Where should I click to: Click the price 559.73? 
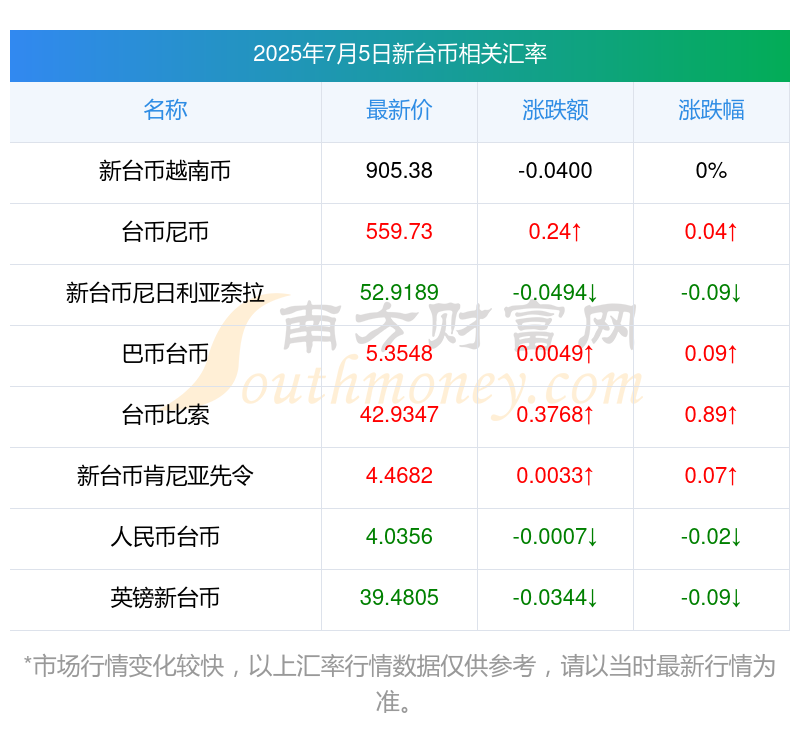click(x=399, y=232)
